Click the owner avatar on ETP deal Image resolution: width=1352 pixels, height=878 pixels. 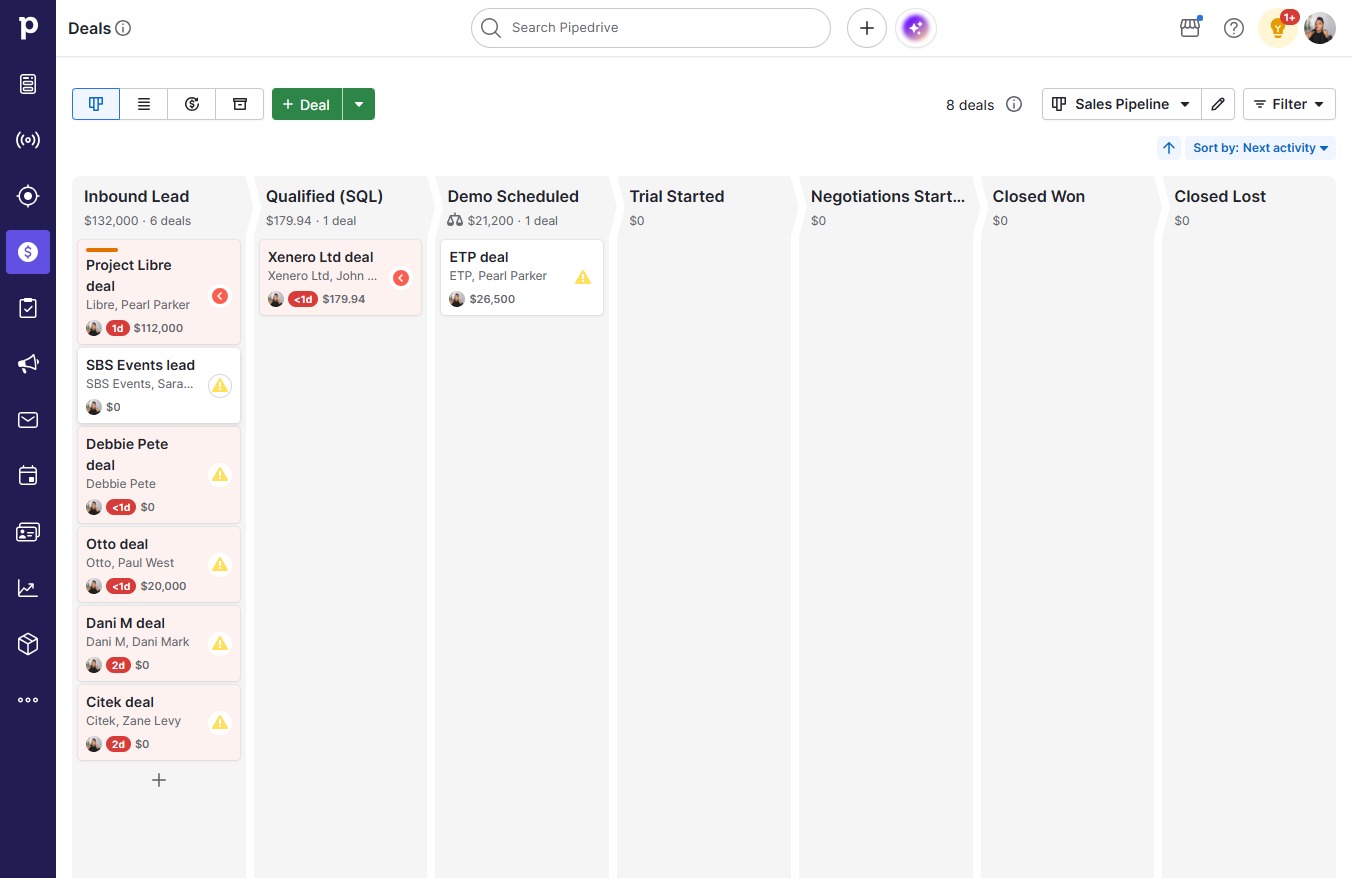(457, 299)
